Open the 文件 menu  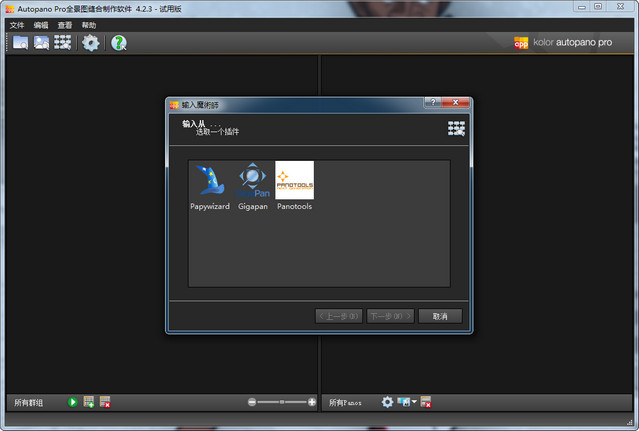[x=17, y=25]
